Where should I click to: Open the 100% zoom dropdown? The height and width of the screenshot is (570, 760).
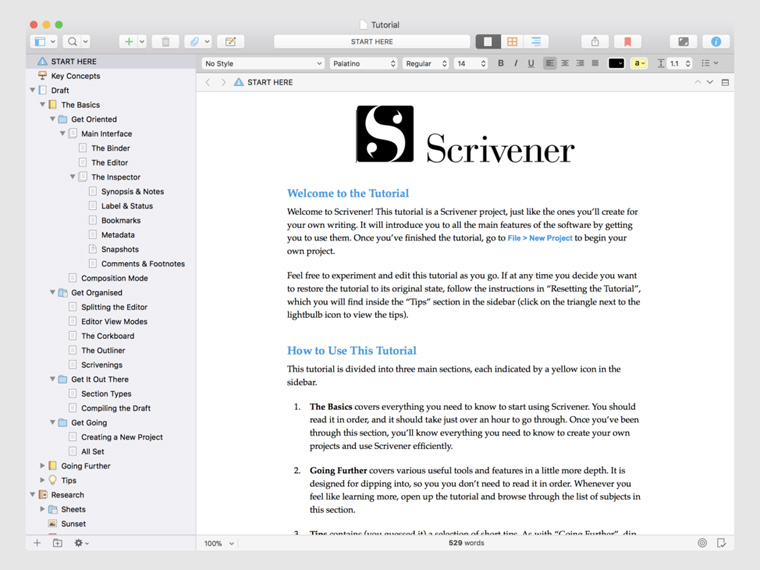click(219, 543)
